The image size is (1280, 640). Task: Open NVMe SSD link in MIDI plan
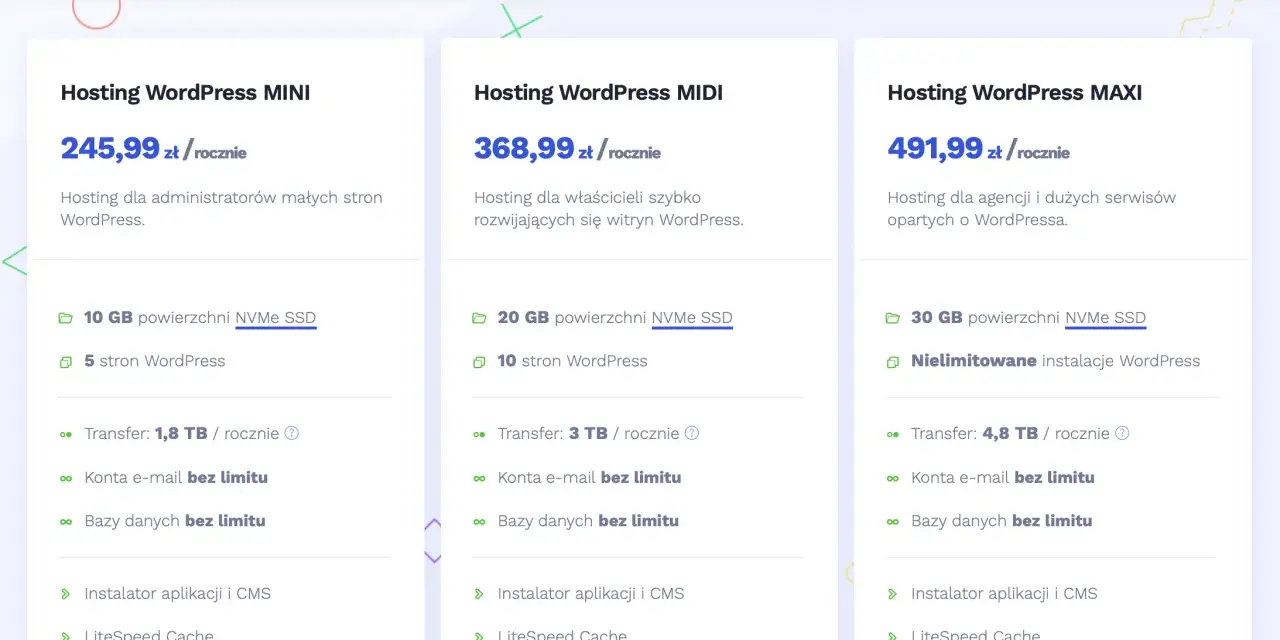pos(692,318)
